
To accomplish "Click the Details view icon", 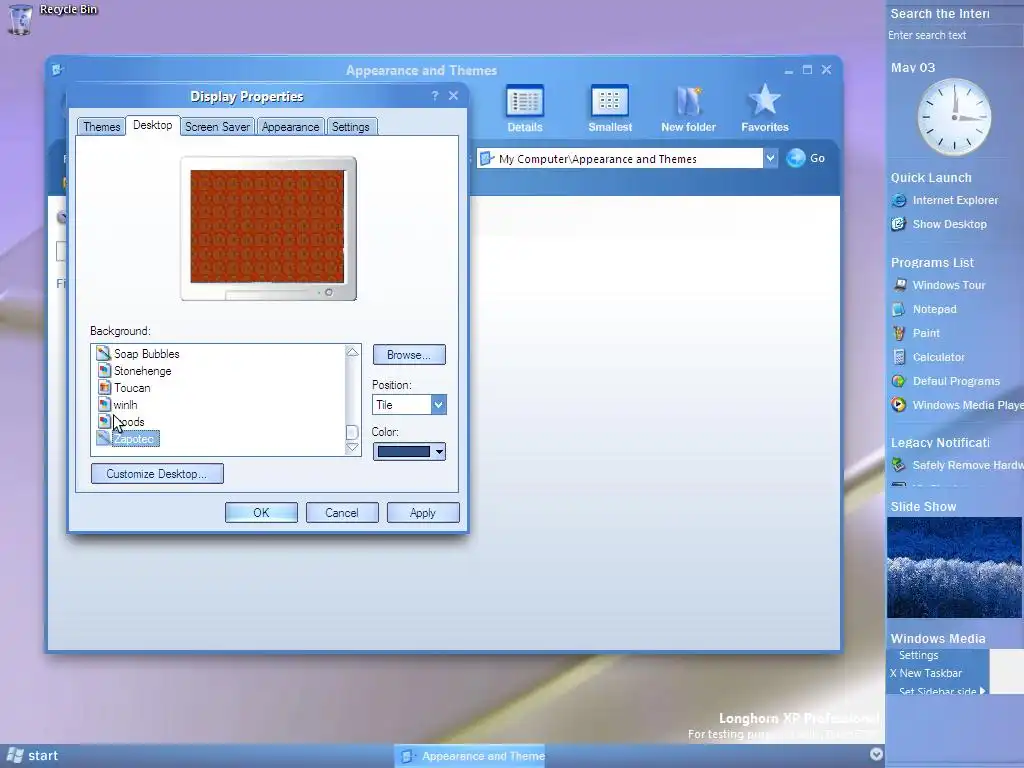I will coord(525,108).
